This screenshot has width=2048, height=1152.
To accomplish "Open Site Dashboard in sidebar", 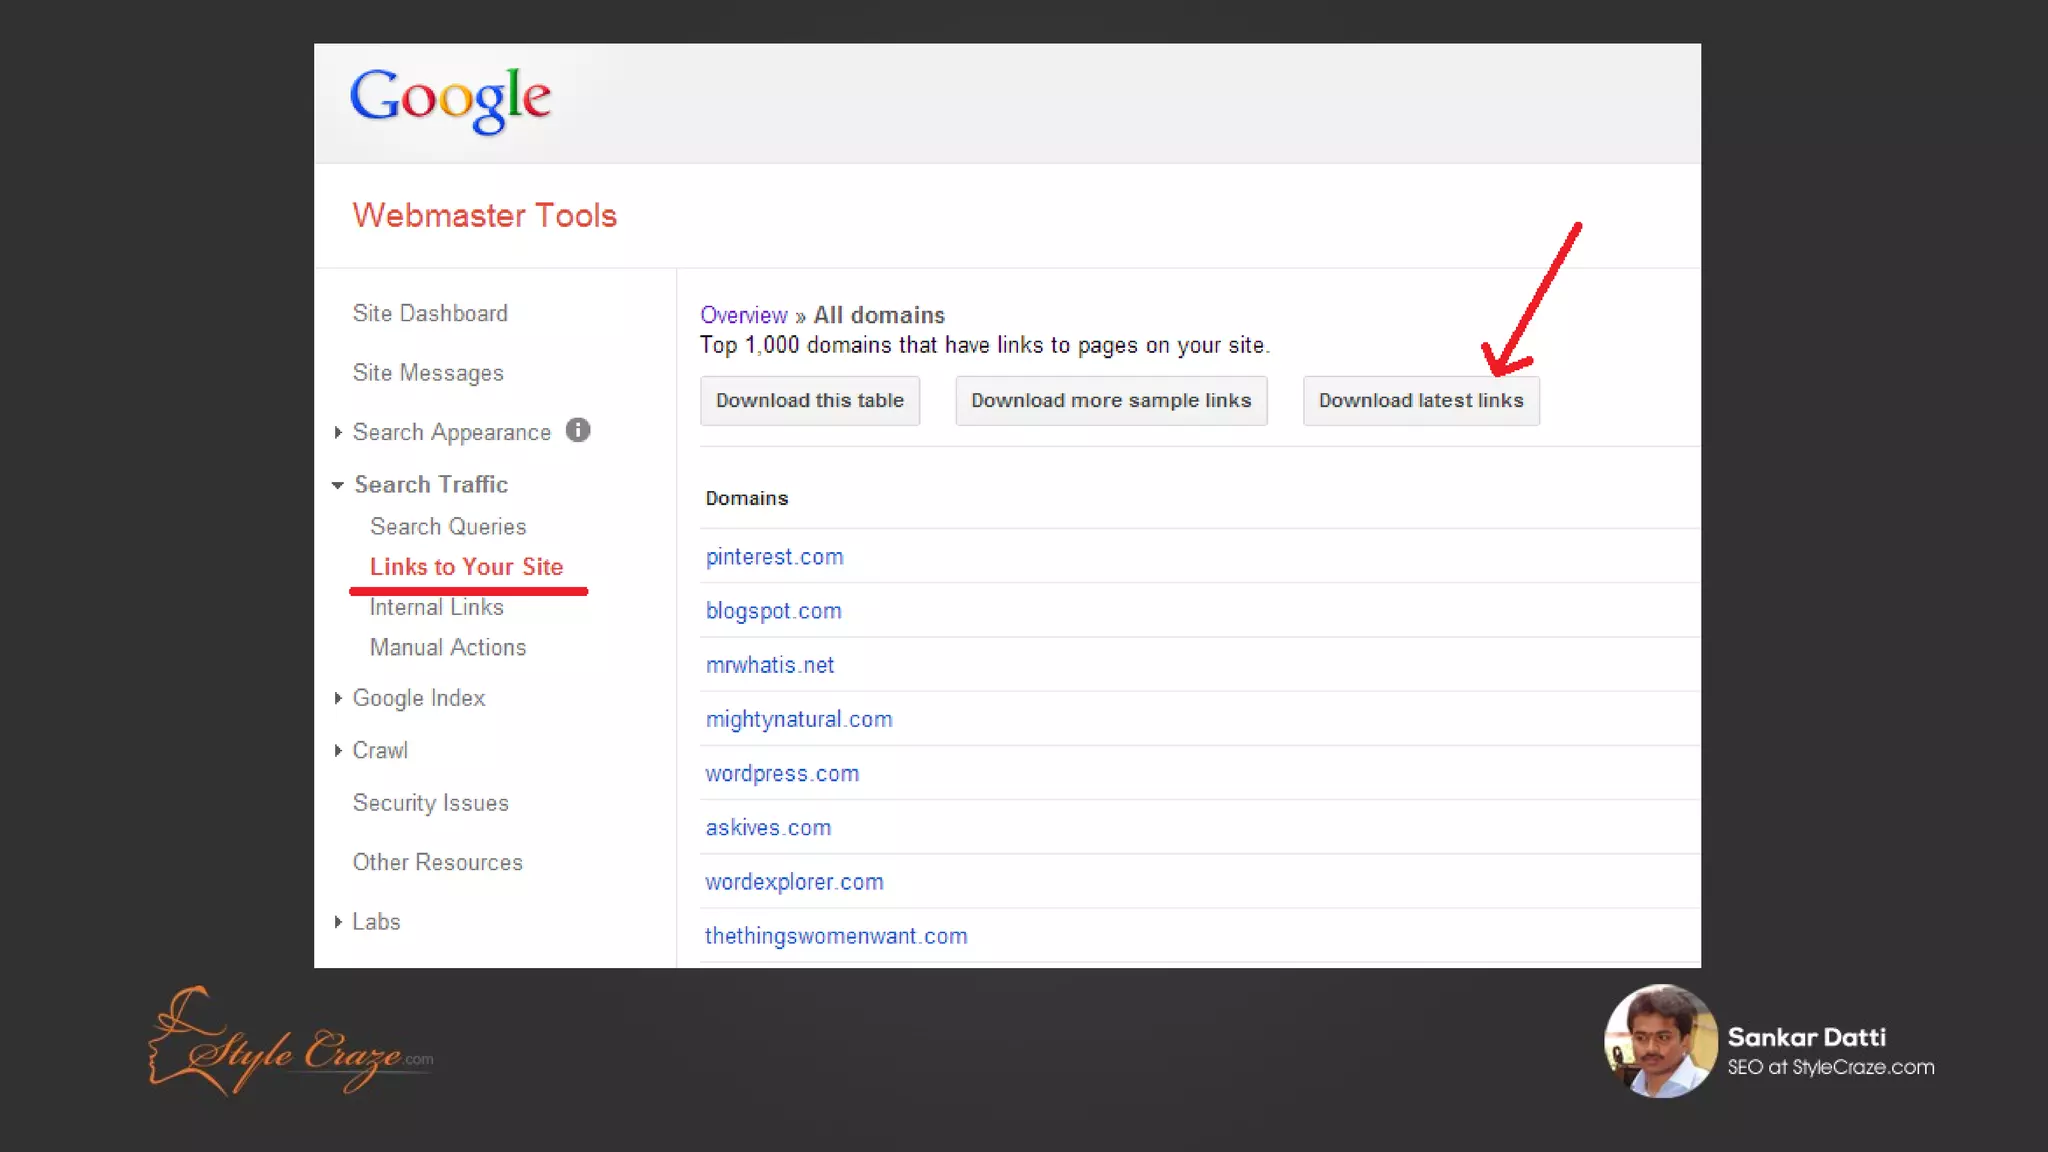I will click(x=430, y=313).
